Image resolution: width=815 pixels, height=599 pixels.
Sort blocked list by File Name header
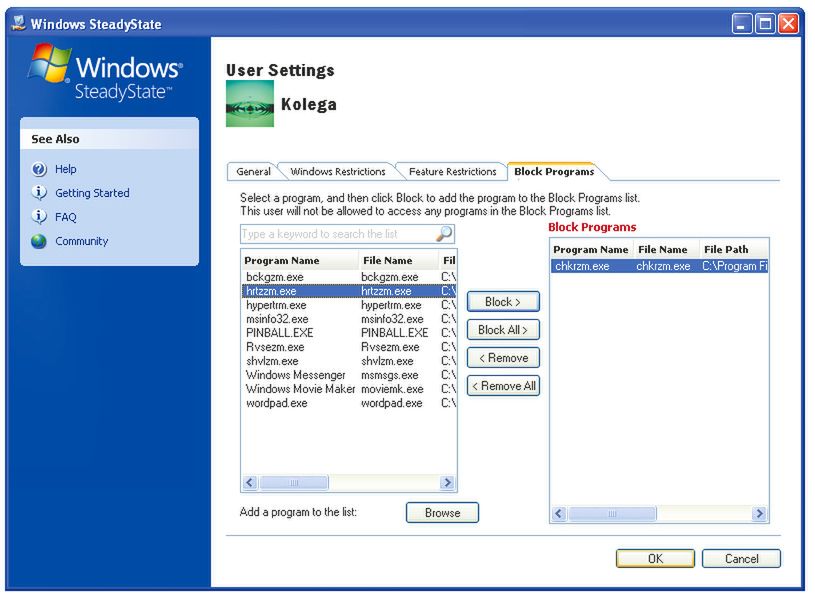[666, 250]
